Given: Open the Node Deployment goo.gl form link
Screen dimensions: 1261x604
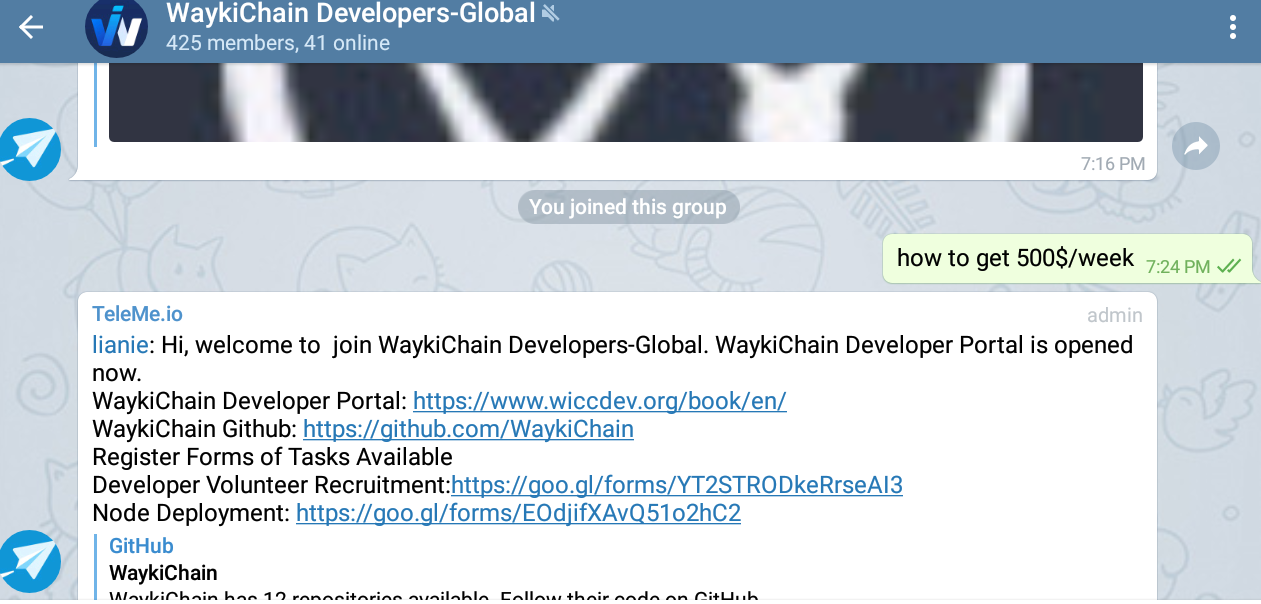Looking at the screenshot, I should pyautogui.click(x=518, y=513).
